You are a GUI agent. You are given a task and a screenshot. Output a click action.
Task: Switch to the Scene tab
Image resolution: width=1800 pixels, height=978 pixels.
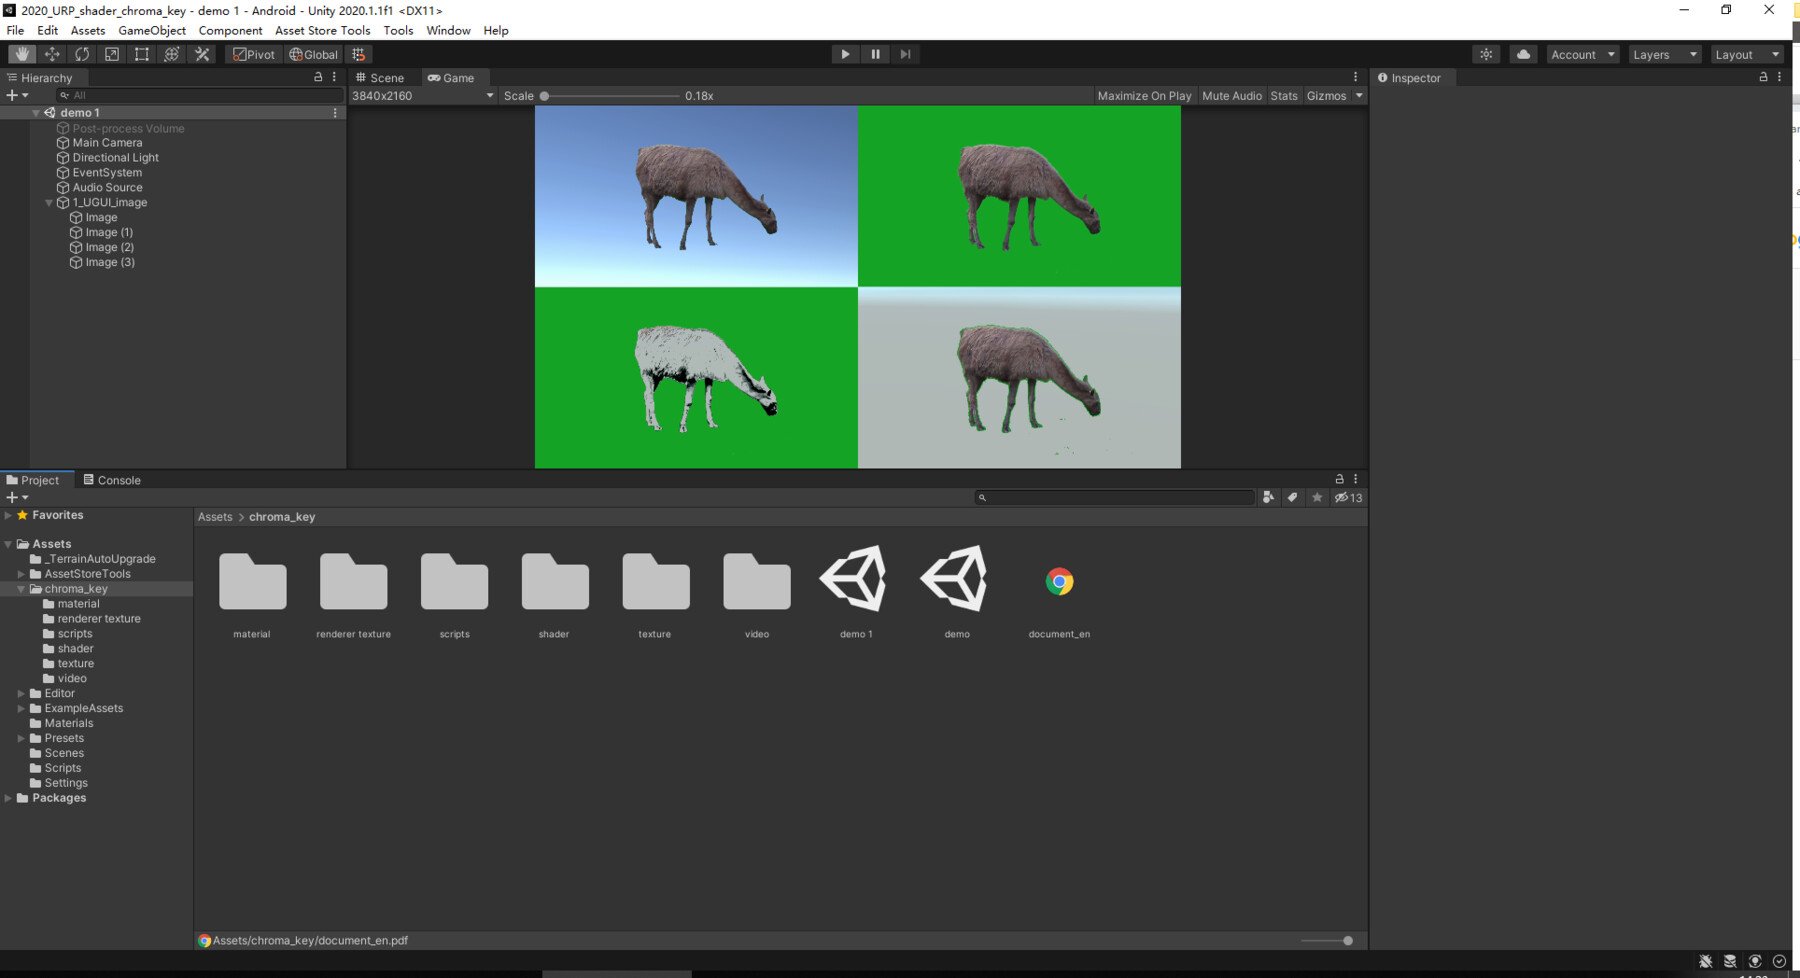(x=382, y=77)
